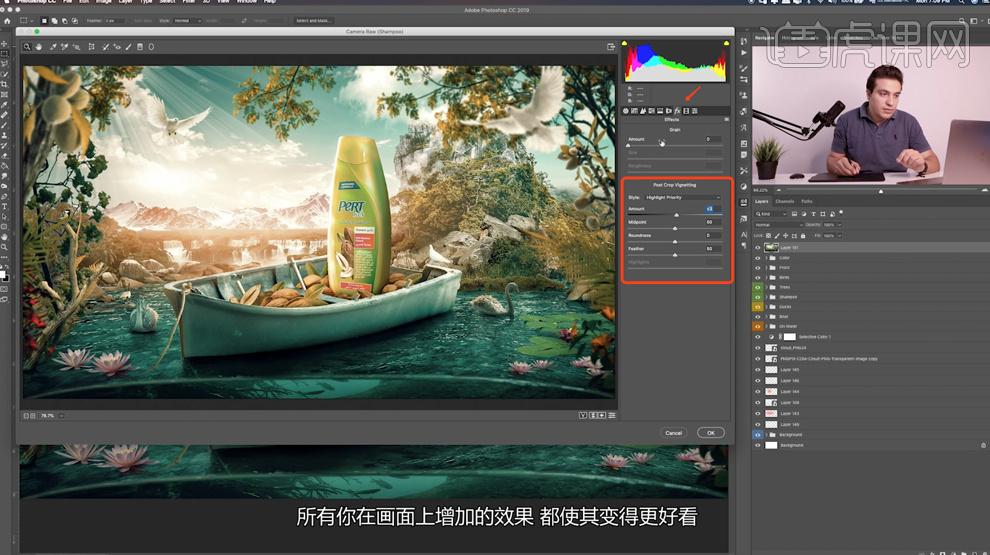Open the vignette Style dropdown
This screenshot has width=990, height=555.
click(x=683, y=197)
